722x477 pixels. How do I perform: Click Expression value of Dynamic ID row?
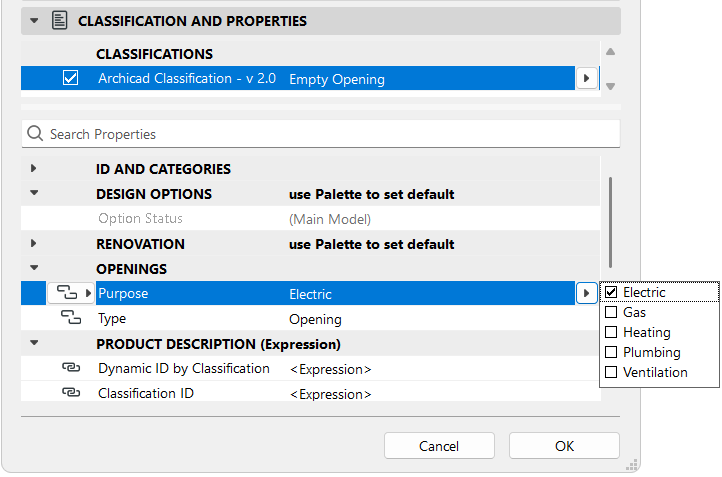[331, 369]
